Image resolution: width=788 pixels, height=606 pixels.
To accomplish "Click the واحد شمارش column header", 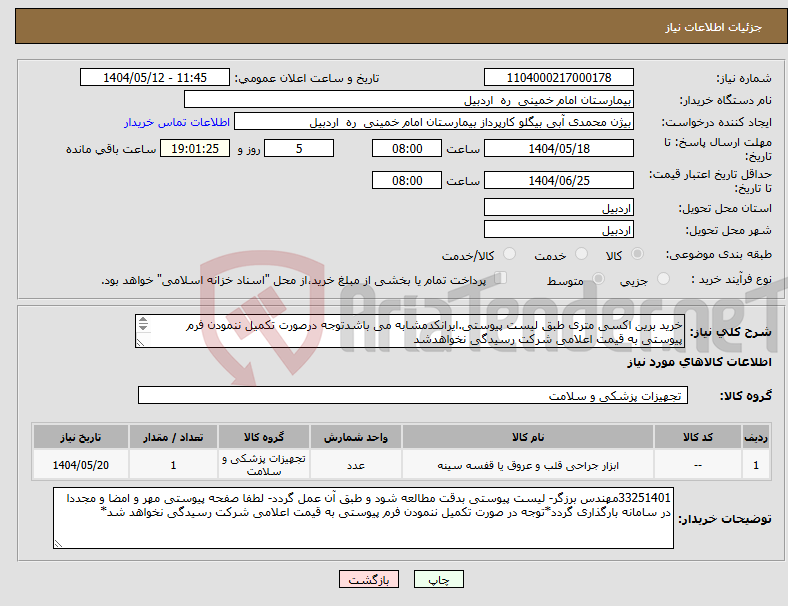I will pyautogui.click(x=356, y=437).
